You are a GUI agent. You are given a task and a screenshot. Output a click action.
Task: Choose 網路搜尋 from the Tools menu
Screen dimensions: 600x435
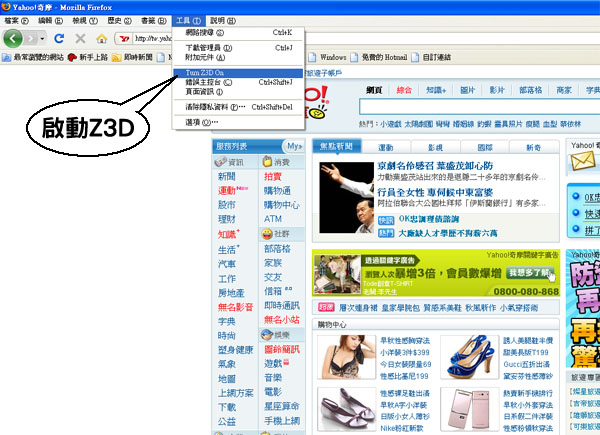click(238, 33)
